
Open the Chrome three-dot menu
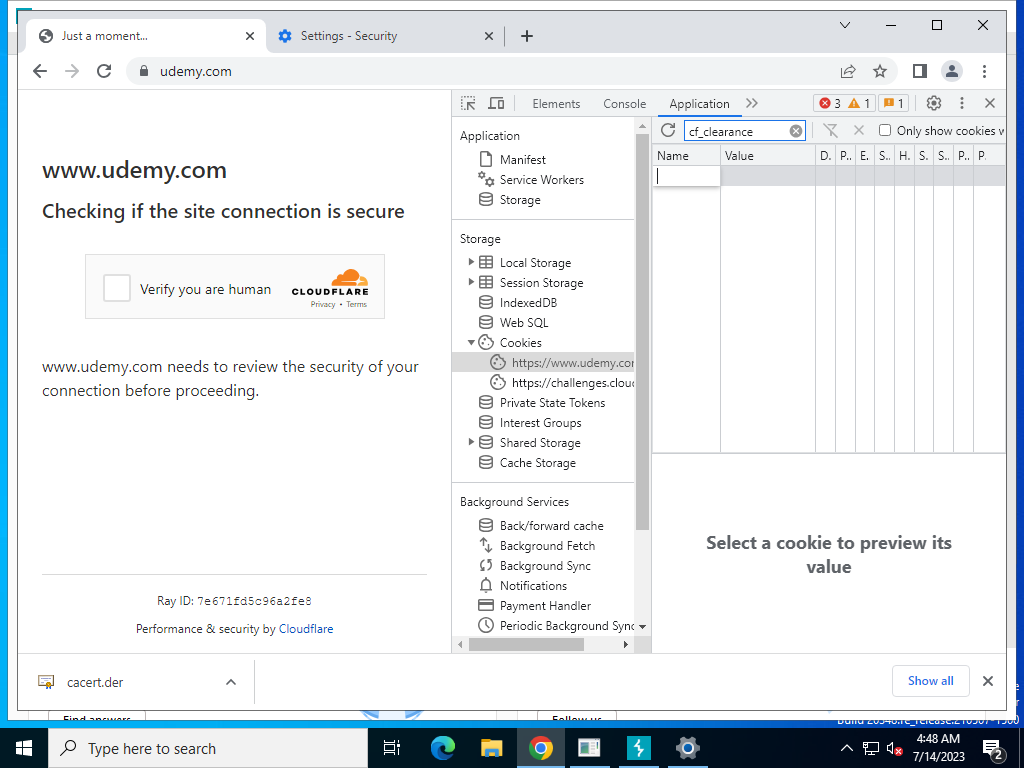[984, 71]
